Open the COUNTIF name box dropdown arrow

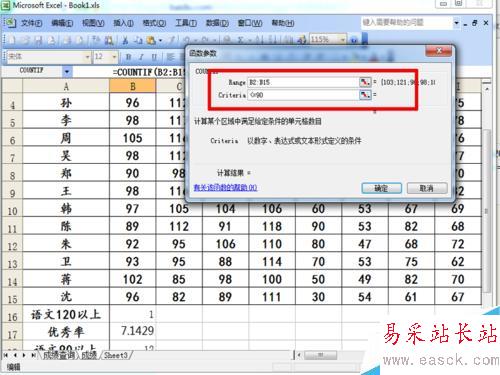point(67,71)
